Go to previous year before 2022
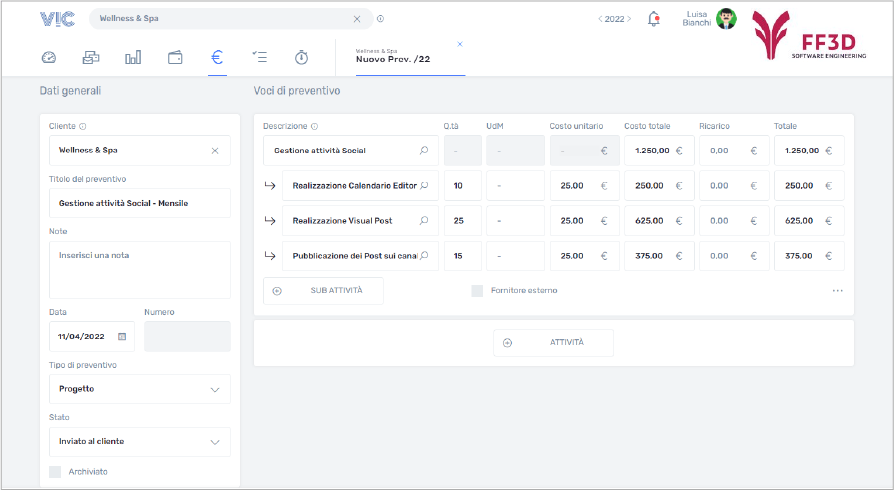The height and width of the screenshot is (491, 894). click(600, 19)
